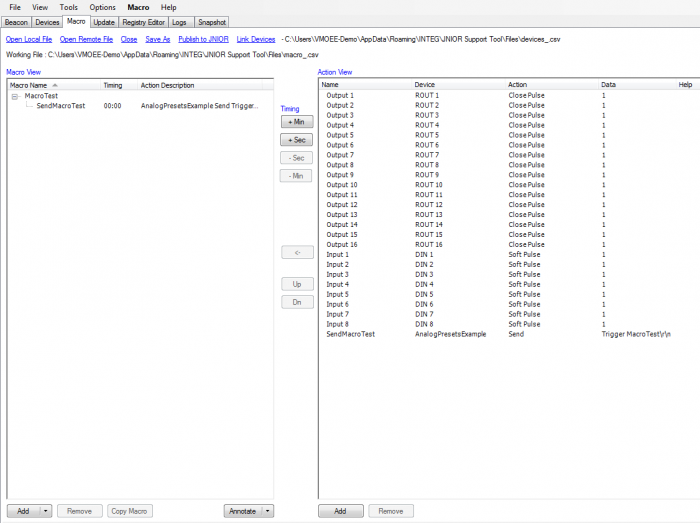
Task: Collapse the MacroTest tree node
Action: coord(15,96)
